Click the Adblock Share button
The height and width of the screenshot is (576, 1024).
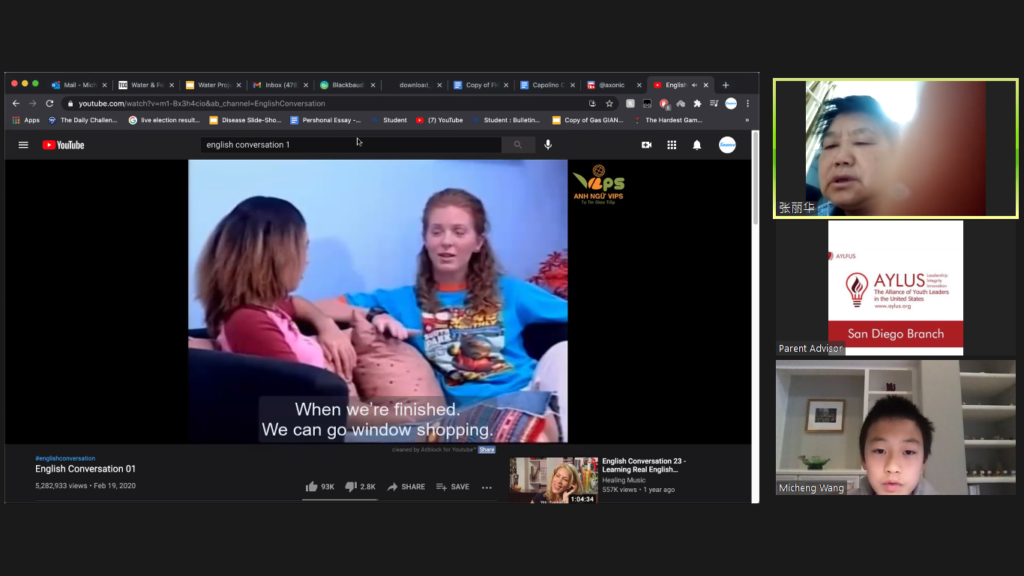(x=487, y=450)
